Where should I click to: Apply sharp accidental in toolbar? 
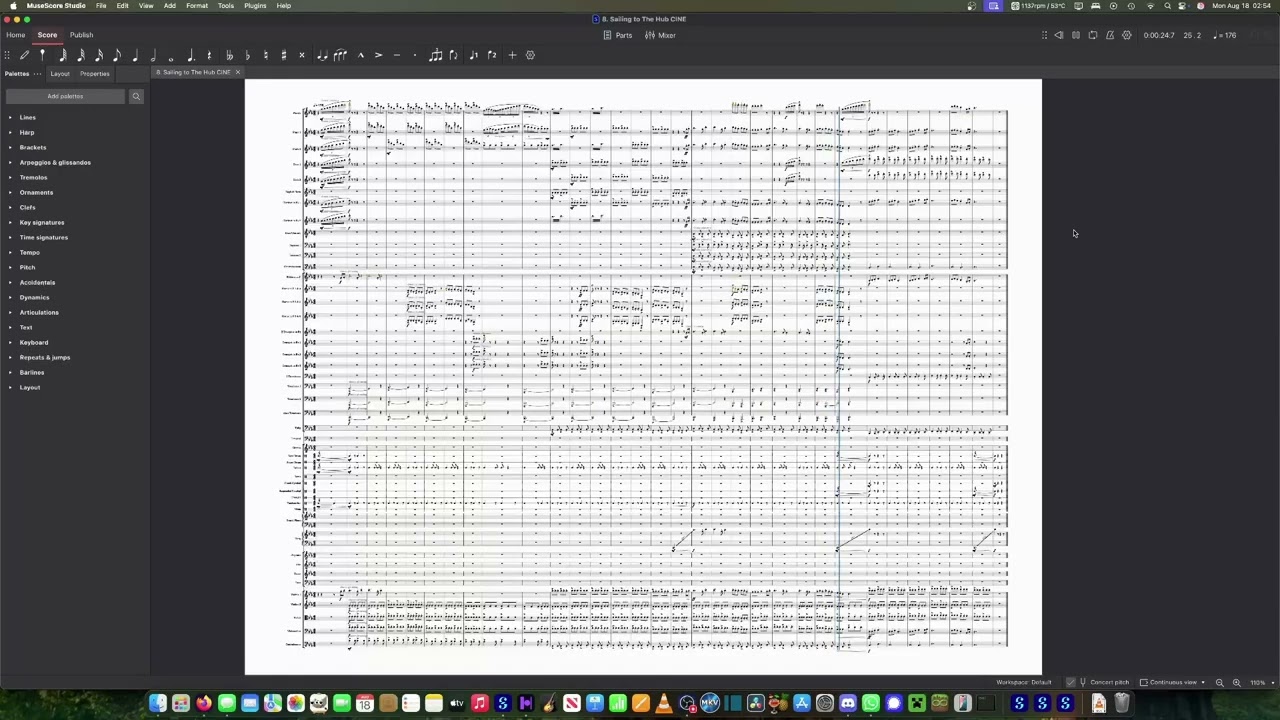coord(284,55)
